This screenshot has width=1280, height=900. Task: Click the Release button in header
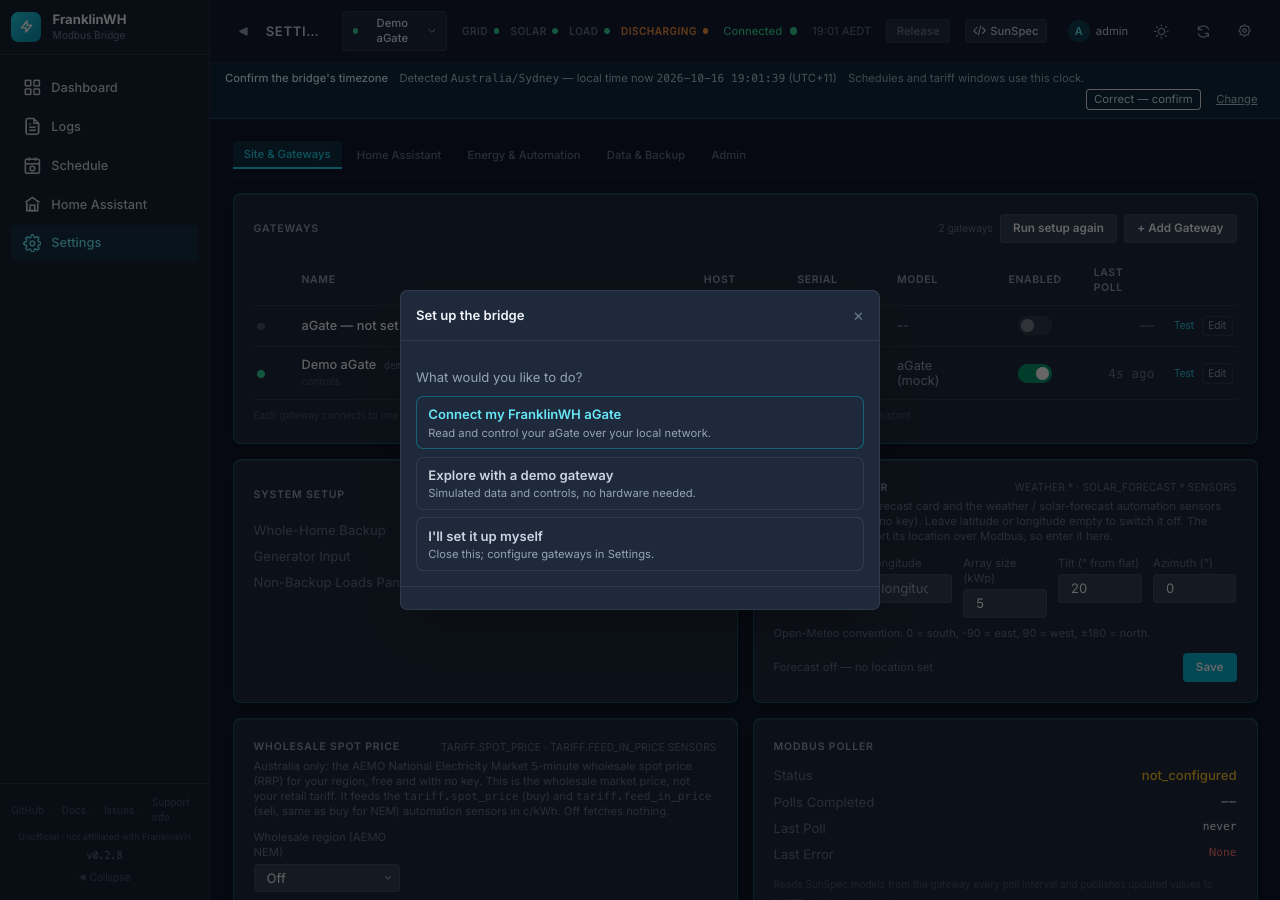[x=918, y=31]
